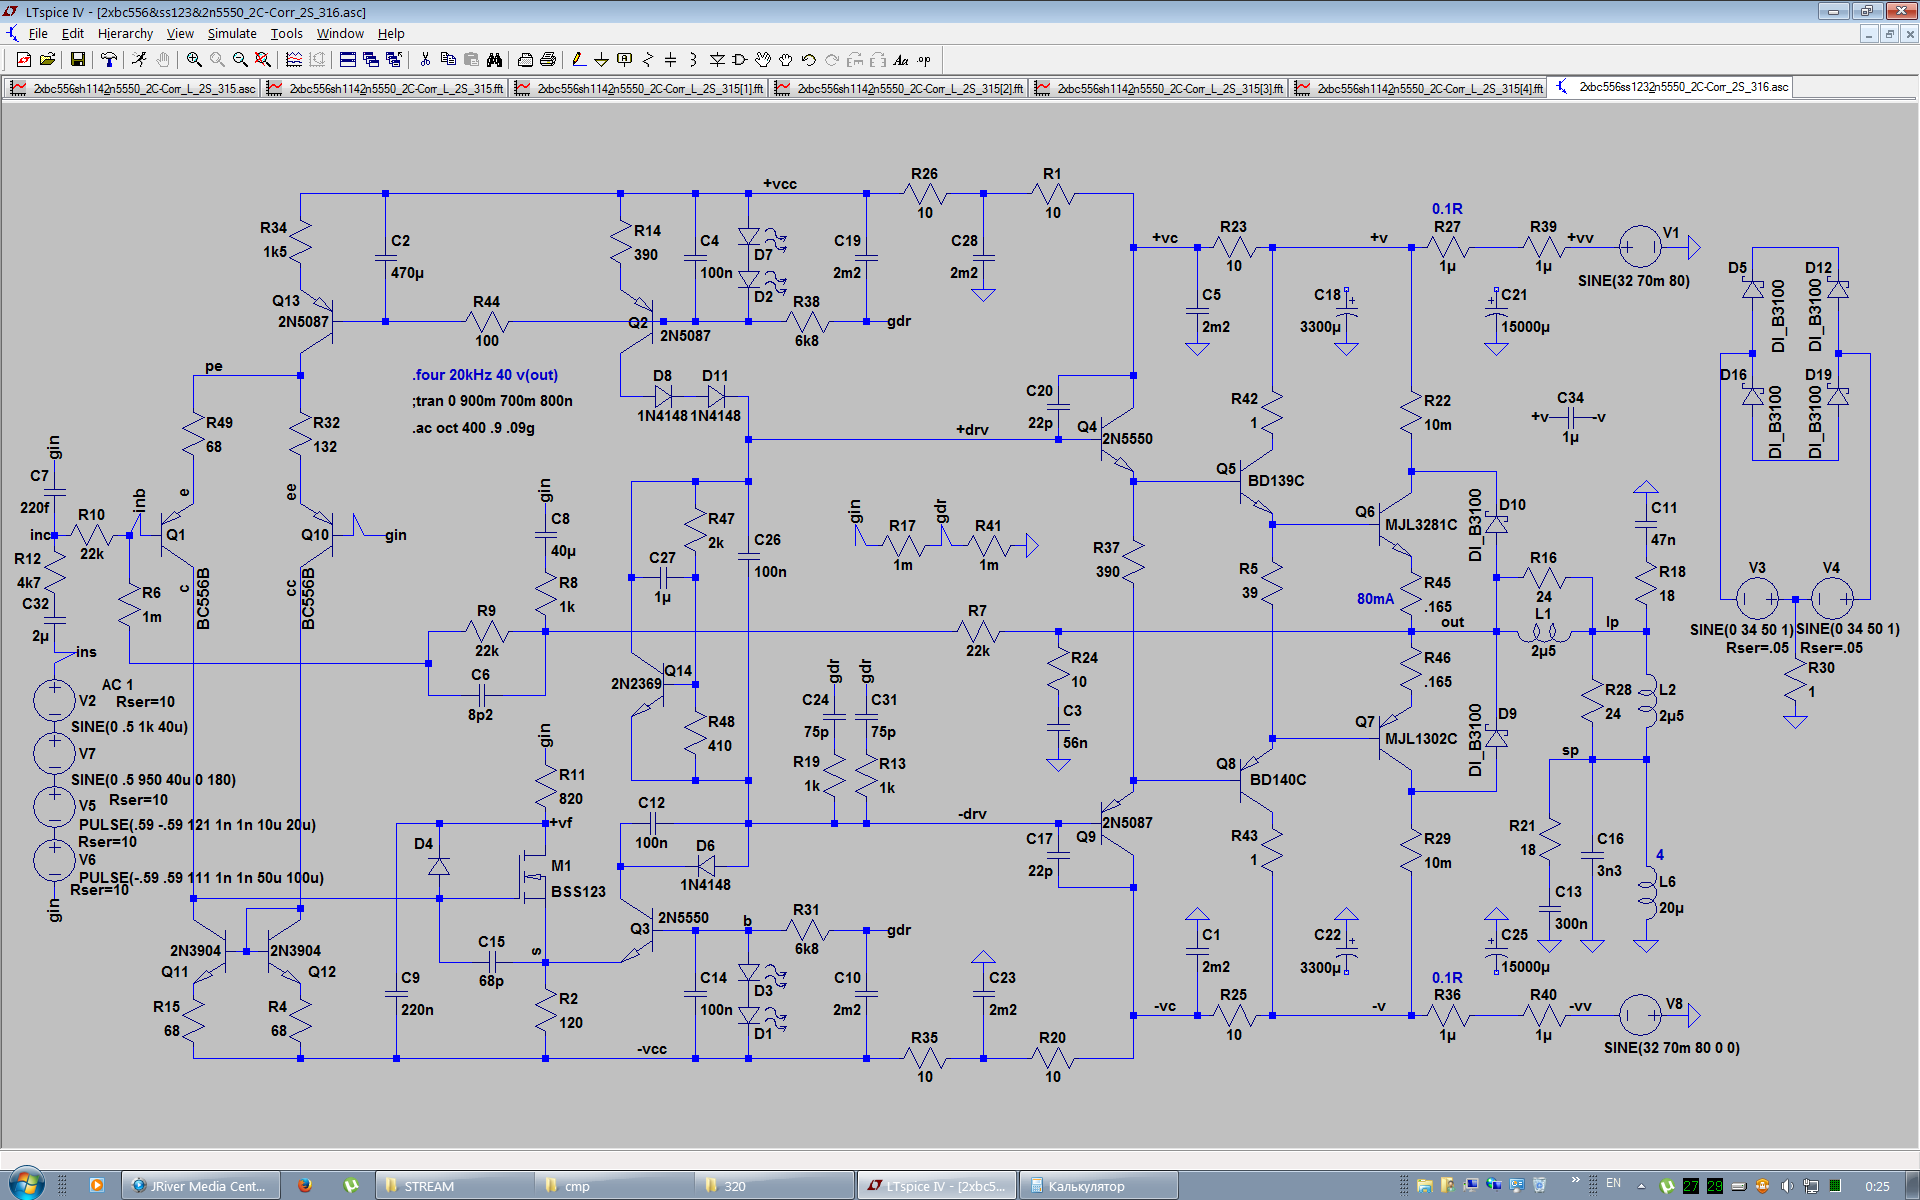This screenshot has height=1200, width=1920.
Task: Open the File menu
Action: (38, 33)
